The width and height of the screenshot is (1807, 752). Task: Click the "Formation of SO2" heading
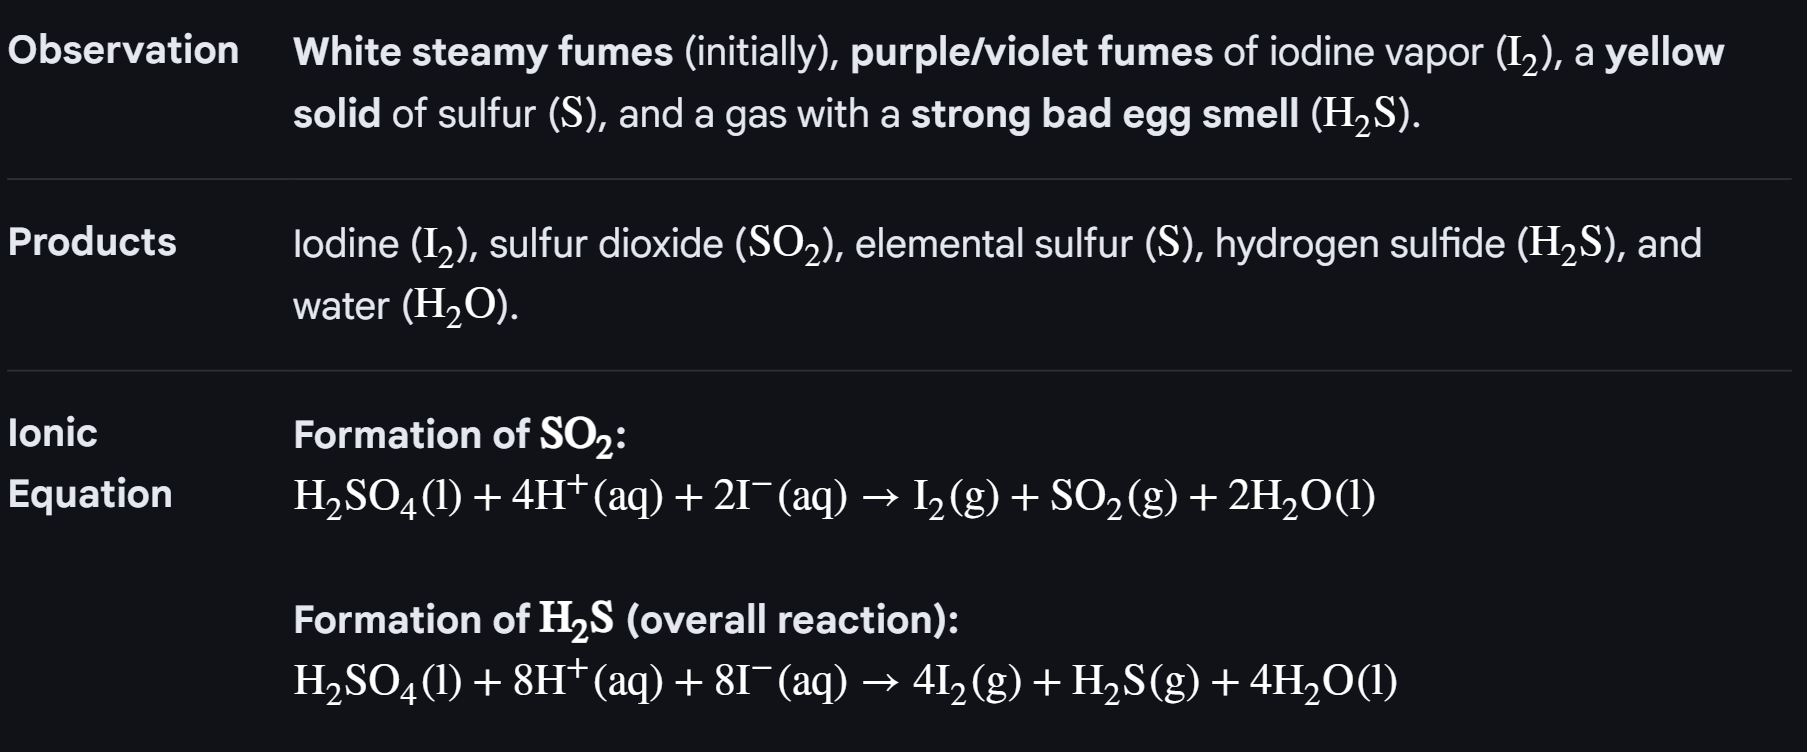[459, 435]
